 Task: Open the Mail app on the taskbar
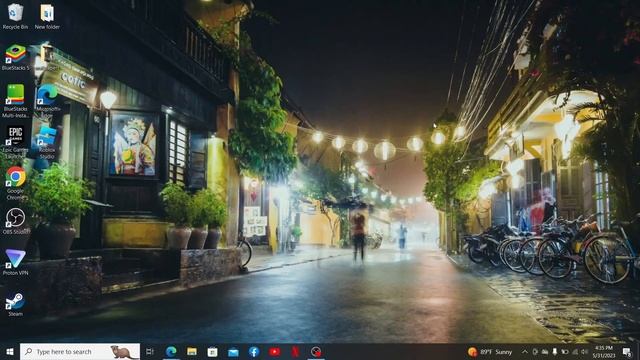pos(233,351)
